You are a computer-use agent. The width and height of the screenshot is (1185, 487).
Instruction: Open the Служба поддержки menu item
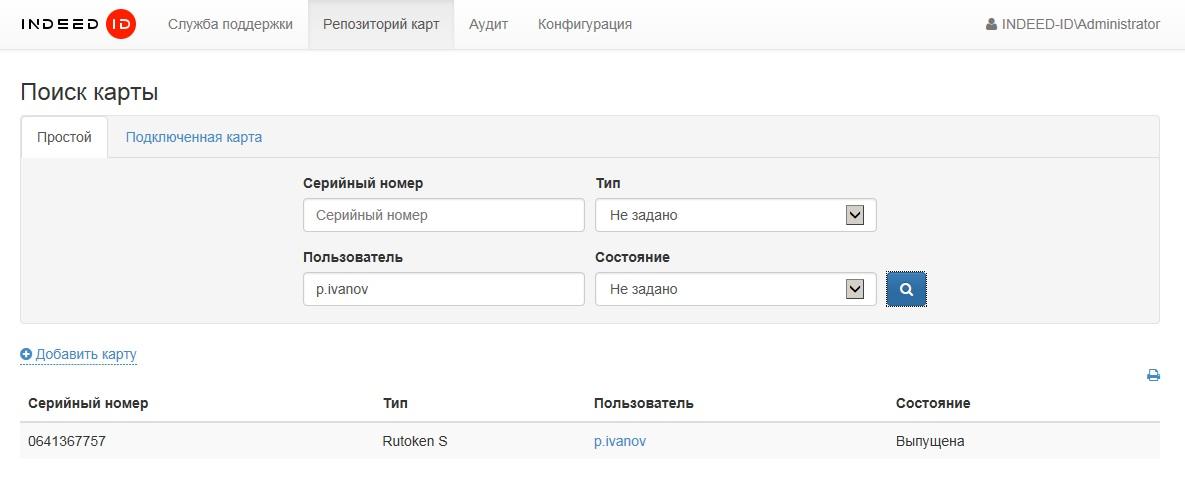(230, 25)
